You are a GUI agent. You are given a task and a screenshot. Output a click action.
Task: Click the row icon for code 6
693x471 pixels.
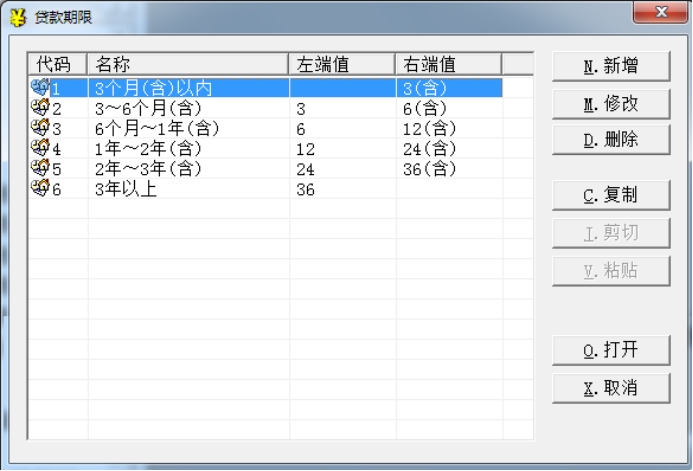tap(40, 188)
